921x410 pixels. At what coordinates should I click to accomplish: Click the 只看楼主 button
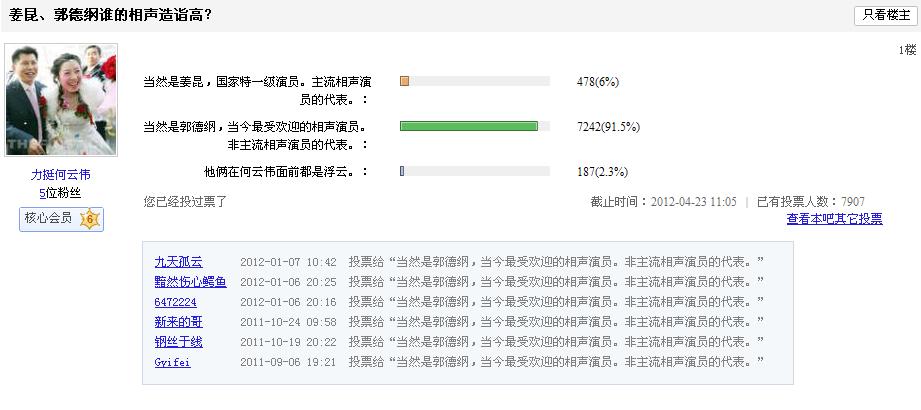pos(883,15)
